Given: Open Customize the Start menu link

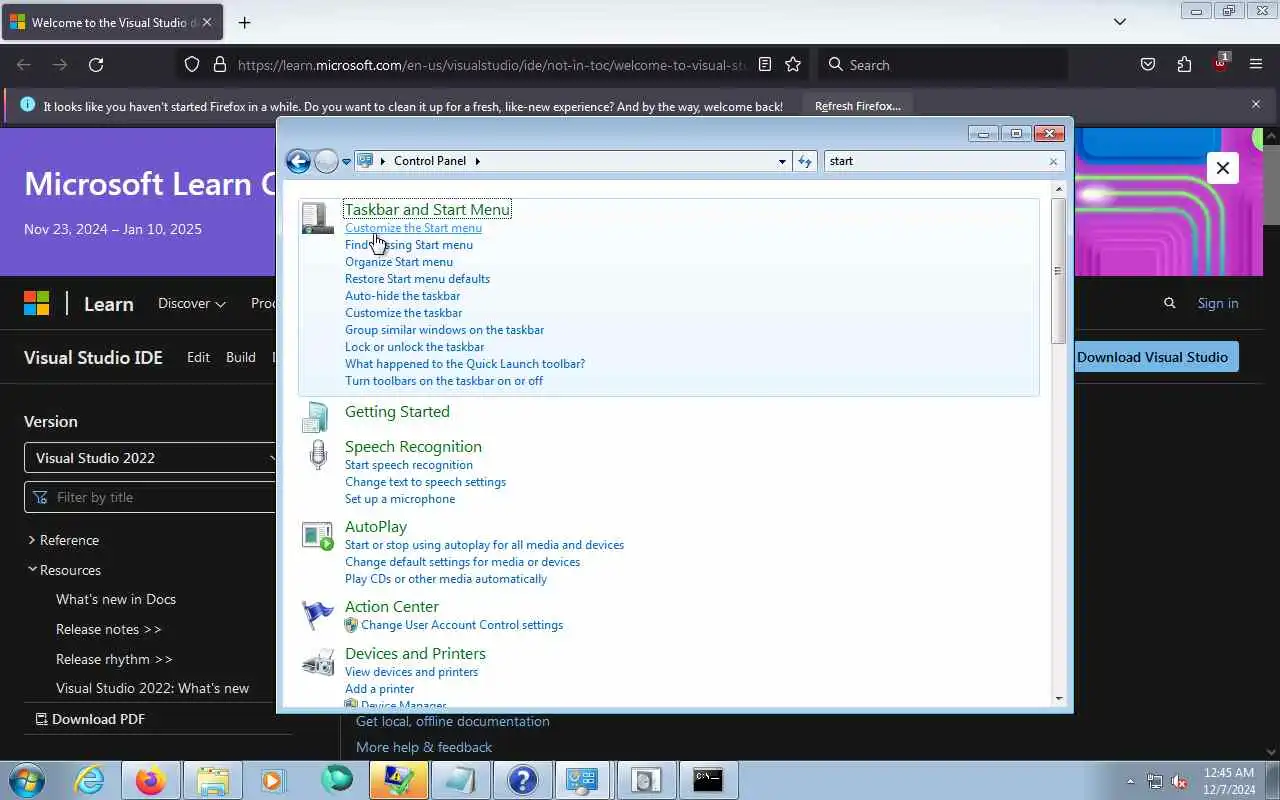Looking at the screenshot, I should tap(413, 228).
